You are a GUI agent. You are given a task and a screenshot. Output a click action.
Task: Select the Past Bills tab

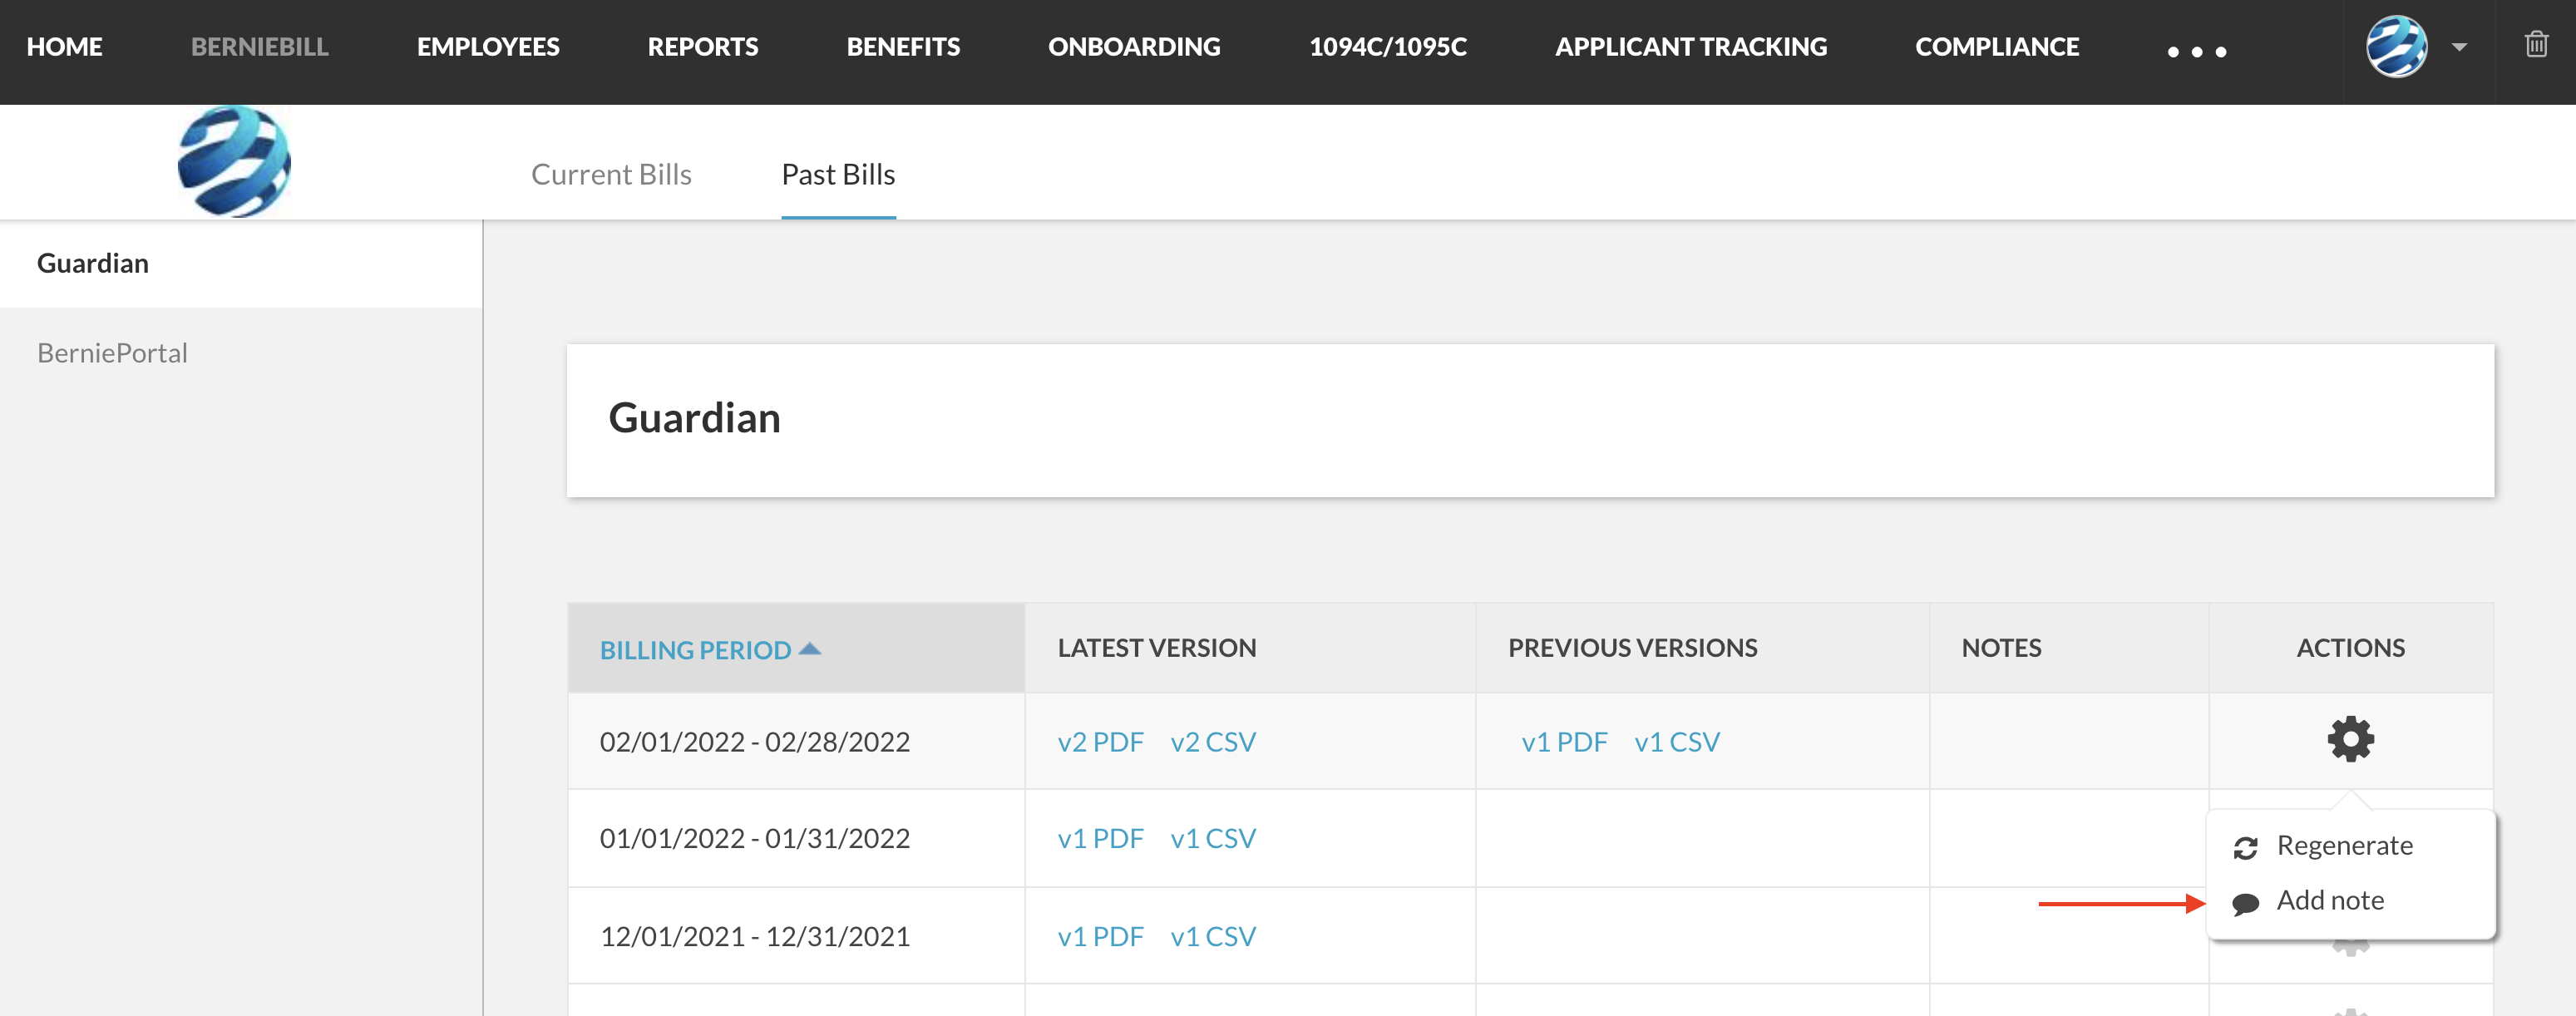click(838, 174)
